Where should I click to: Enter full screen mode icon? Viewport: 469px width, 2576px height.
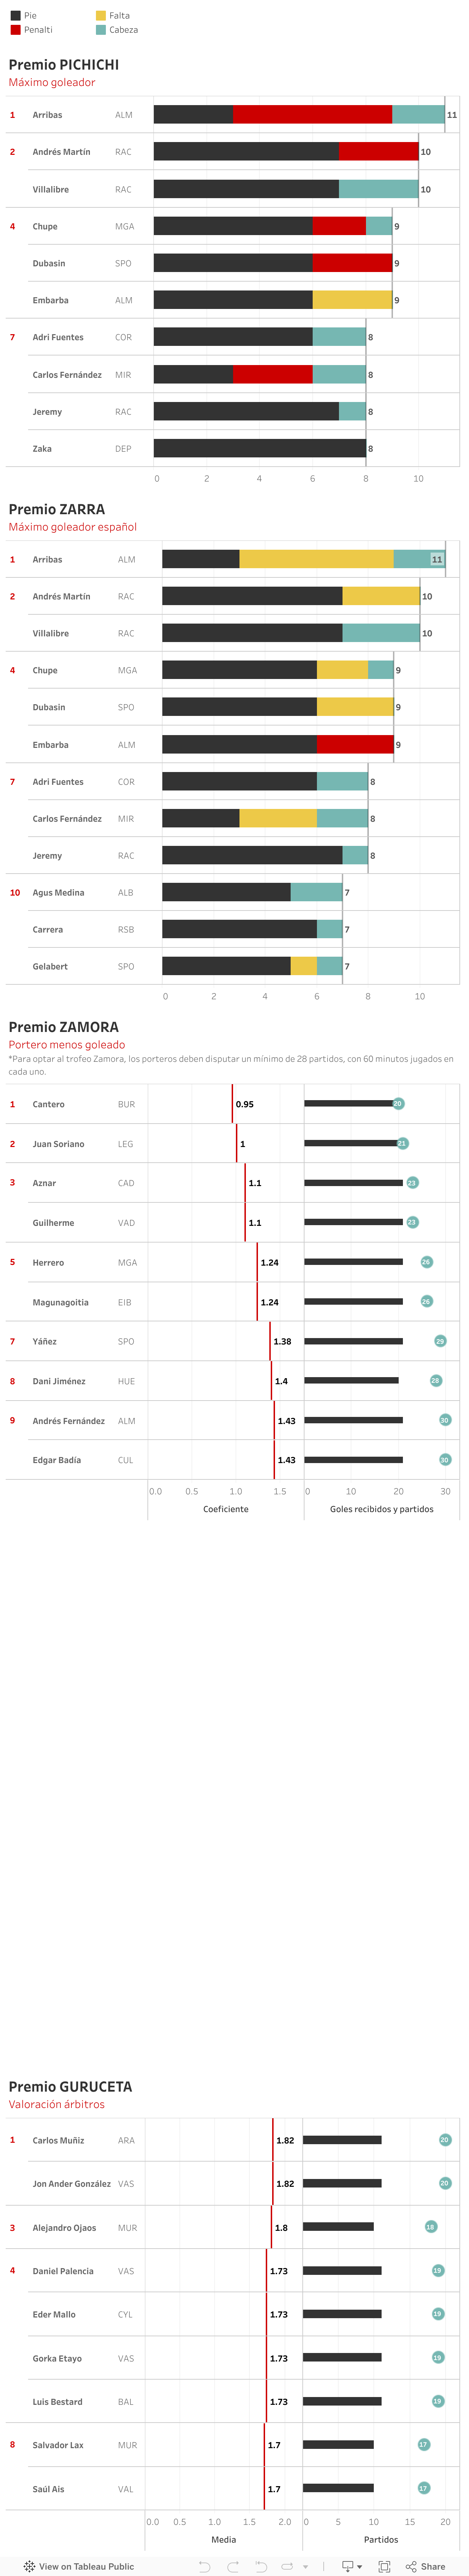[384, 2566]
